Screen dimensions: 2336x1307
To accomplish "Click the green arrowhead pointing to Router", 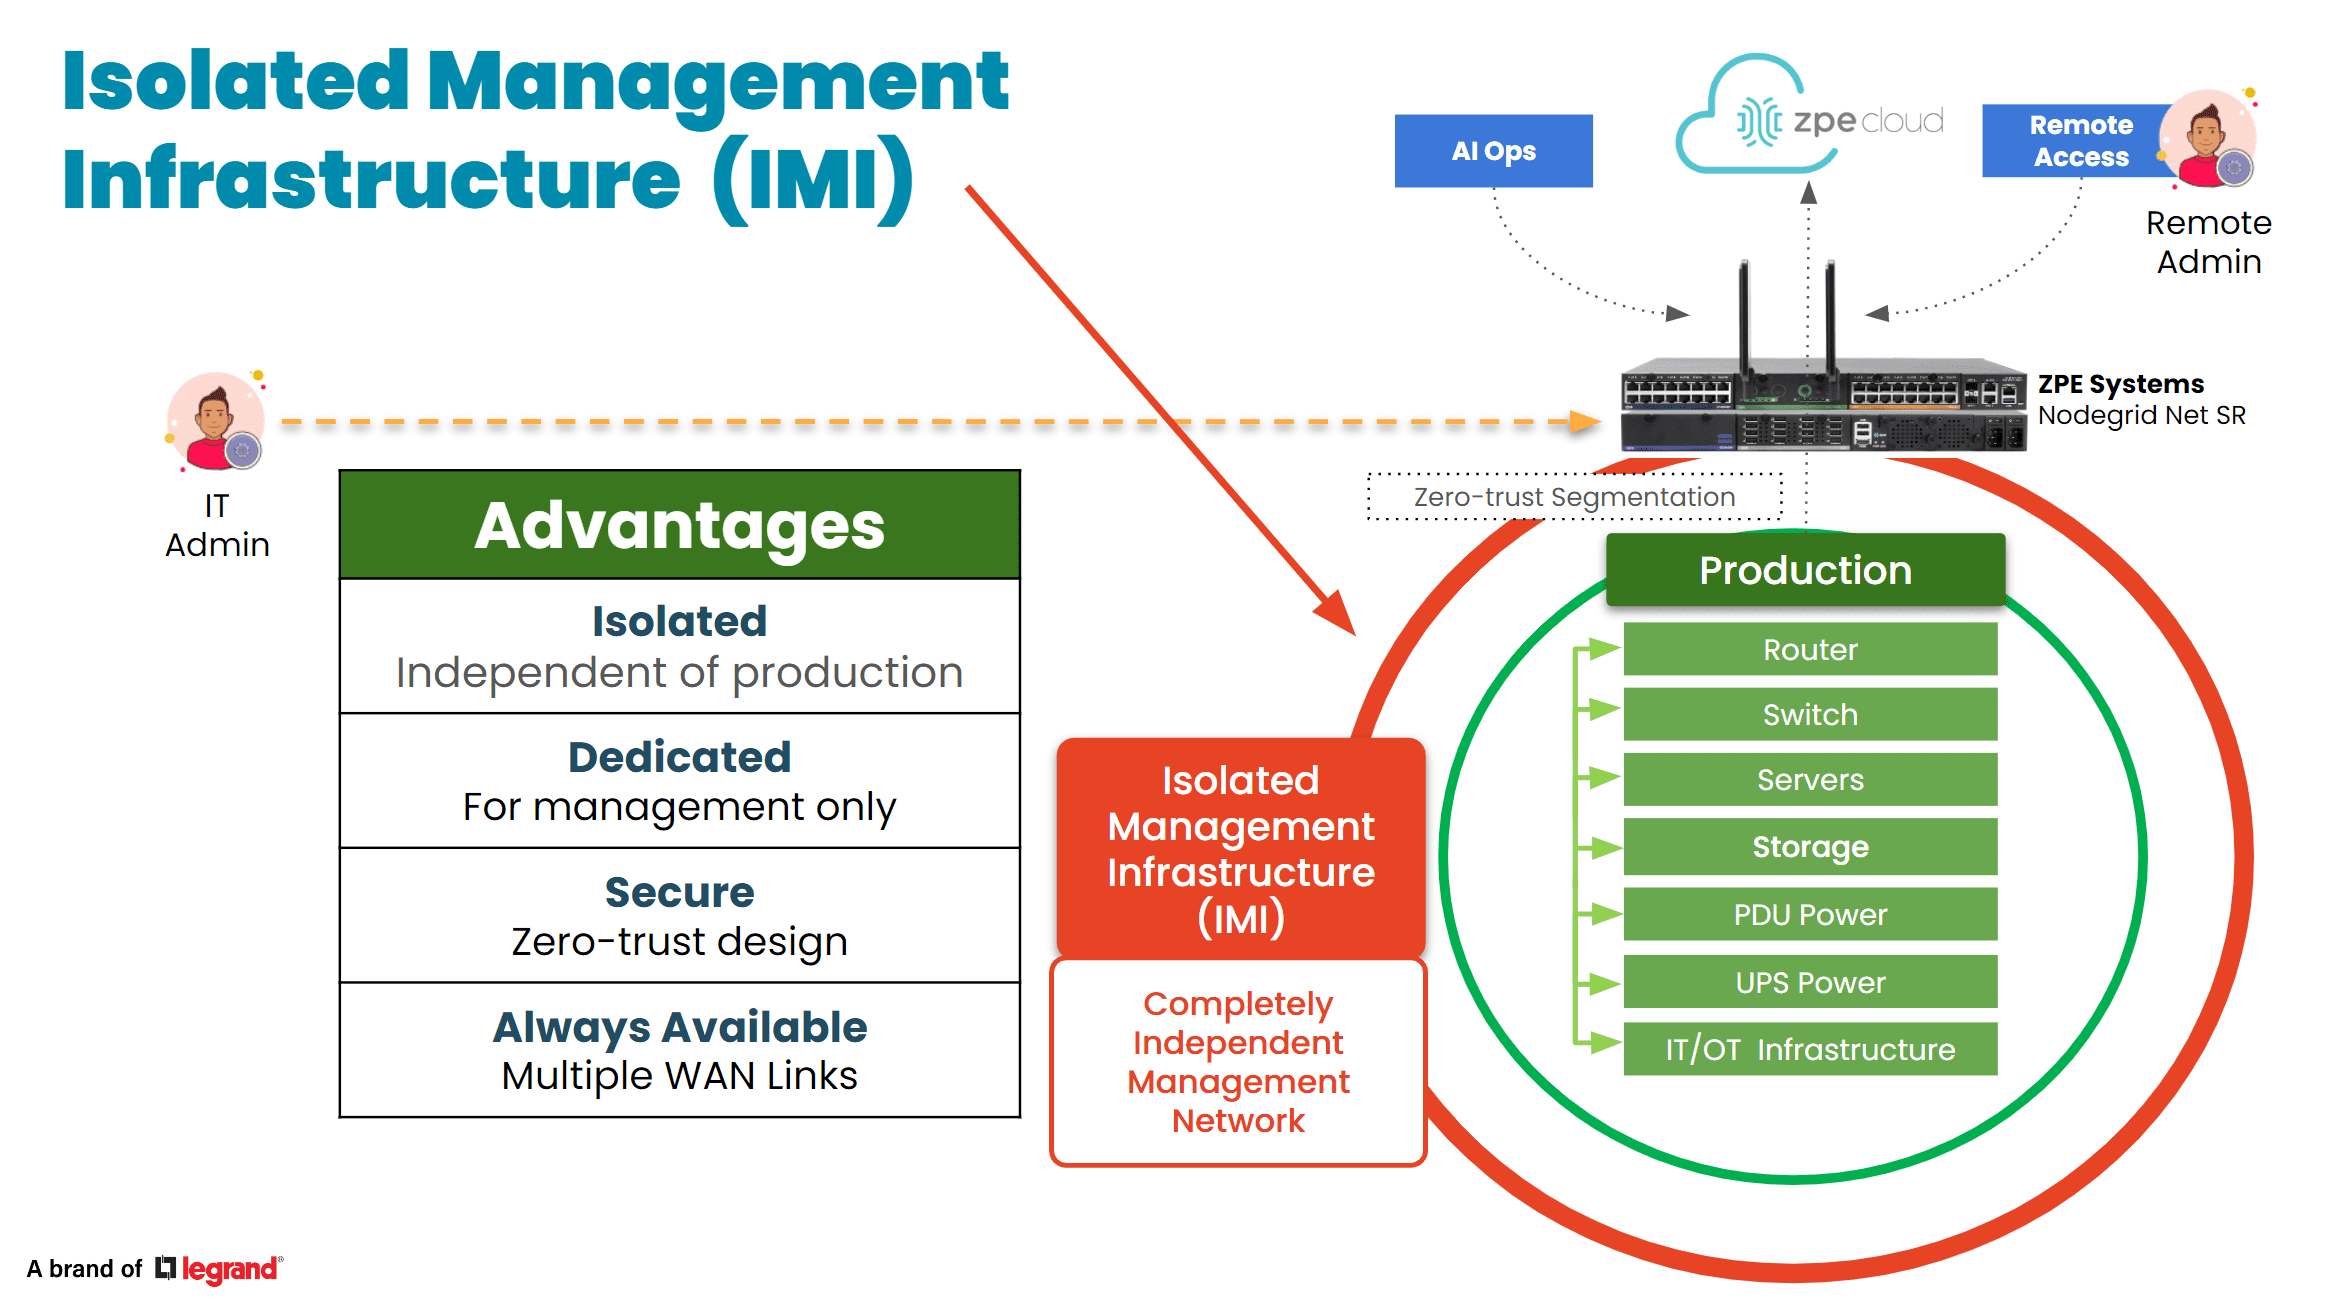I will pyautogui.click(x=1604, y=649).
